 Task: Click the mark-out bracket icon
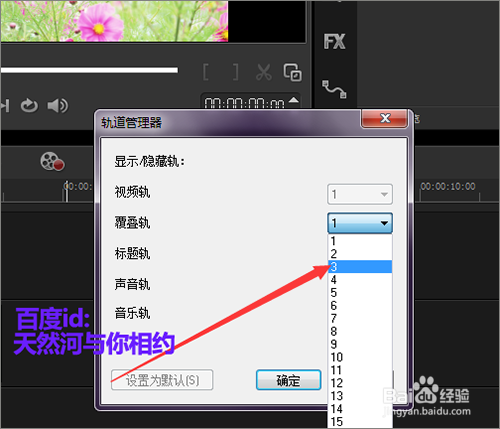pos(236,72)
